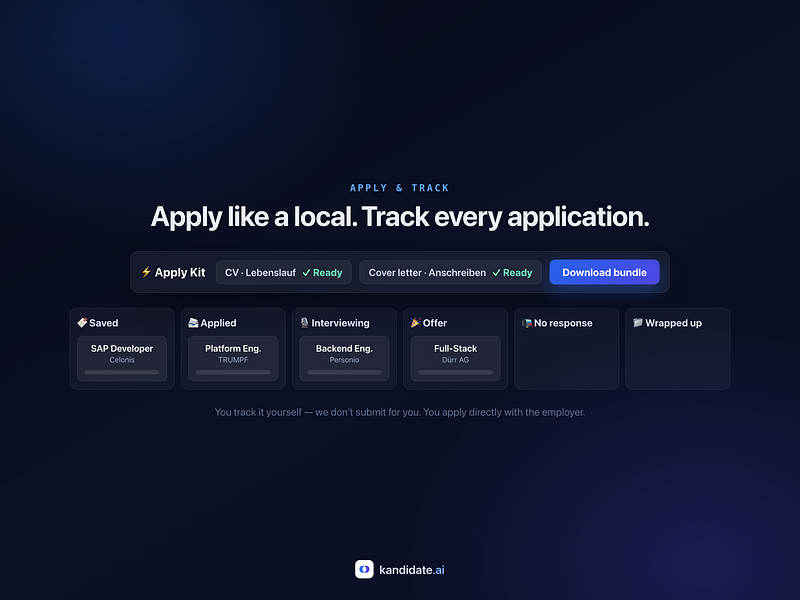This screenshot has height=600, width=800.
Task: Click the Applied column inbox icon
Action: coord(193,322)
